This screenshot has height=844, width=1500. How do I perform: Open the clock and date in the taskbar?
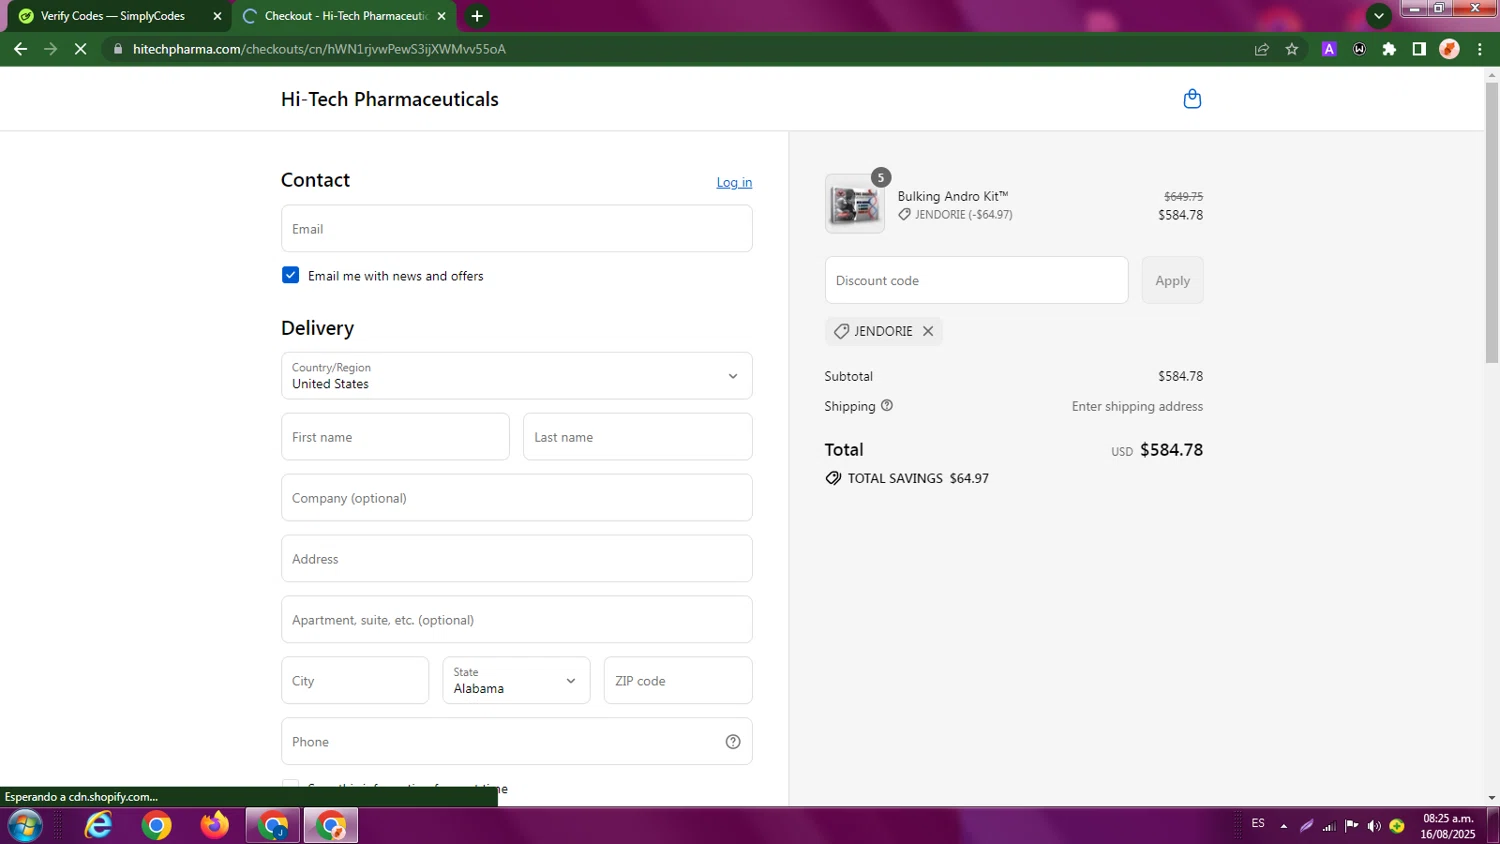pyautogui.click(x=1448, y=826)
